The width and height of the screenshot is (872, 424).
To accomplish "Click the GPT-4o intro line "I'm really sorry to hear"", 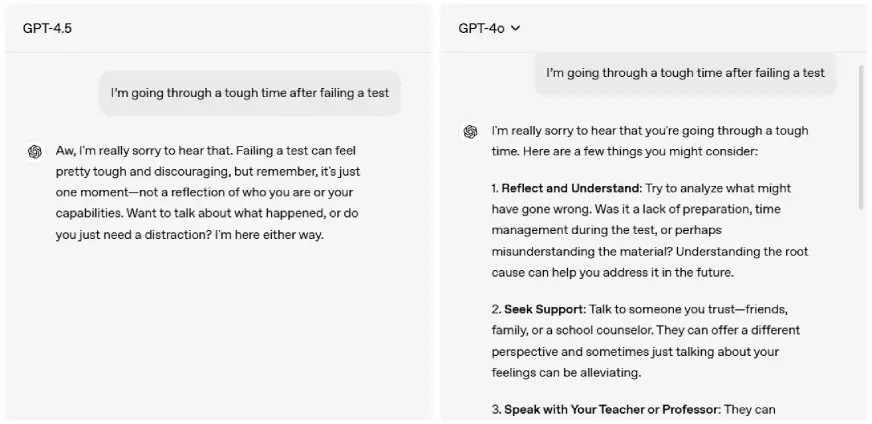I will point(650,131).
